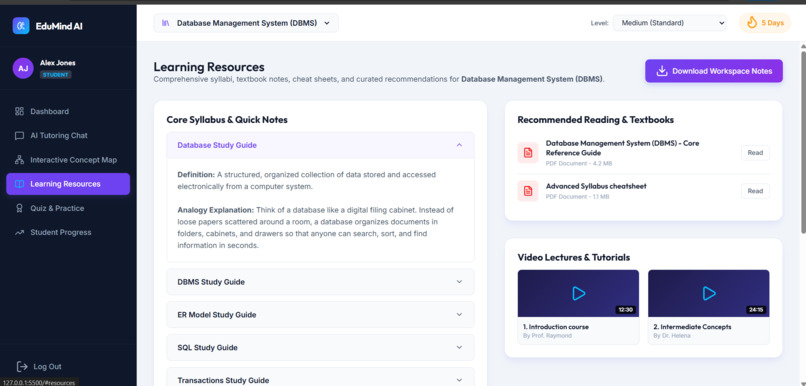
Task: Click the Log Out arrow icon
Action: [x=22, y=366]
